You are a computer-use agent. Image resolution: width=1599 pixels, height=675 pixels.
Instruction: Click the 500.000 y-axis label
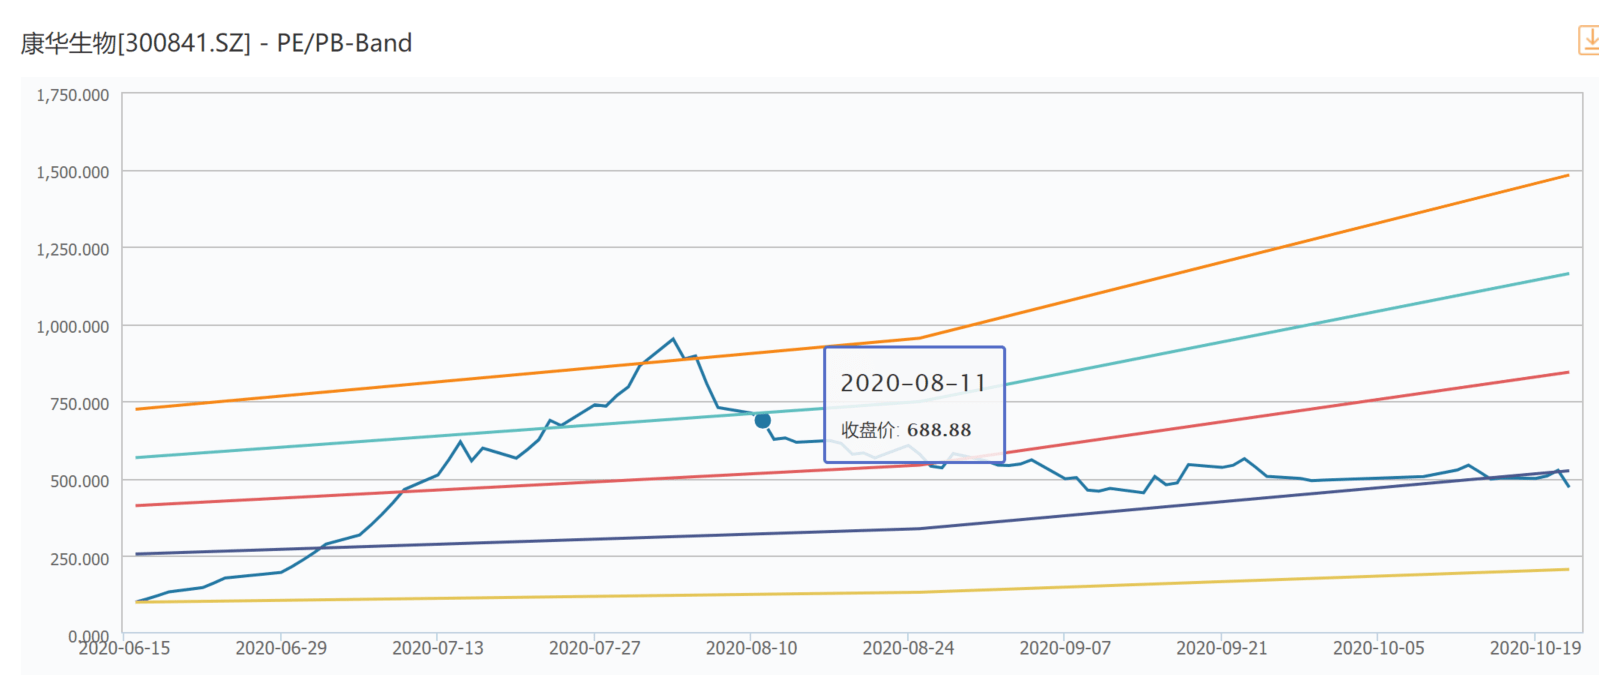[80, 481]
